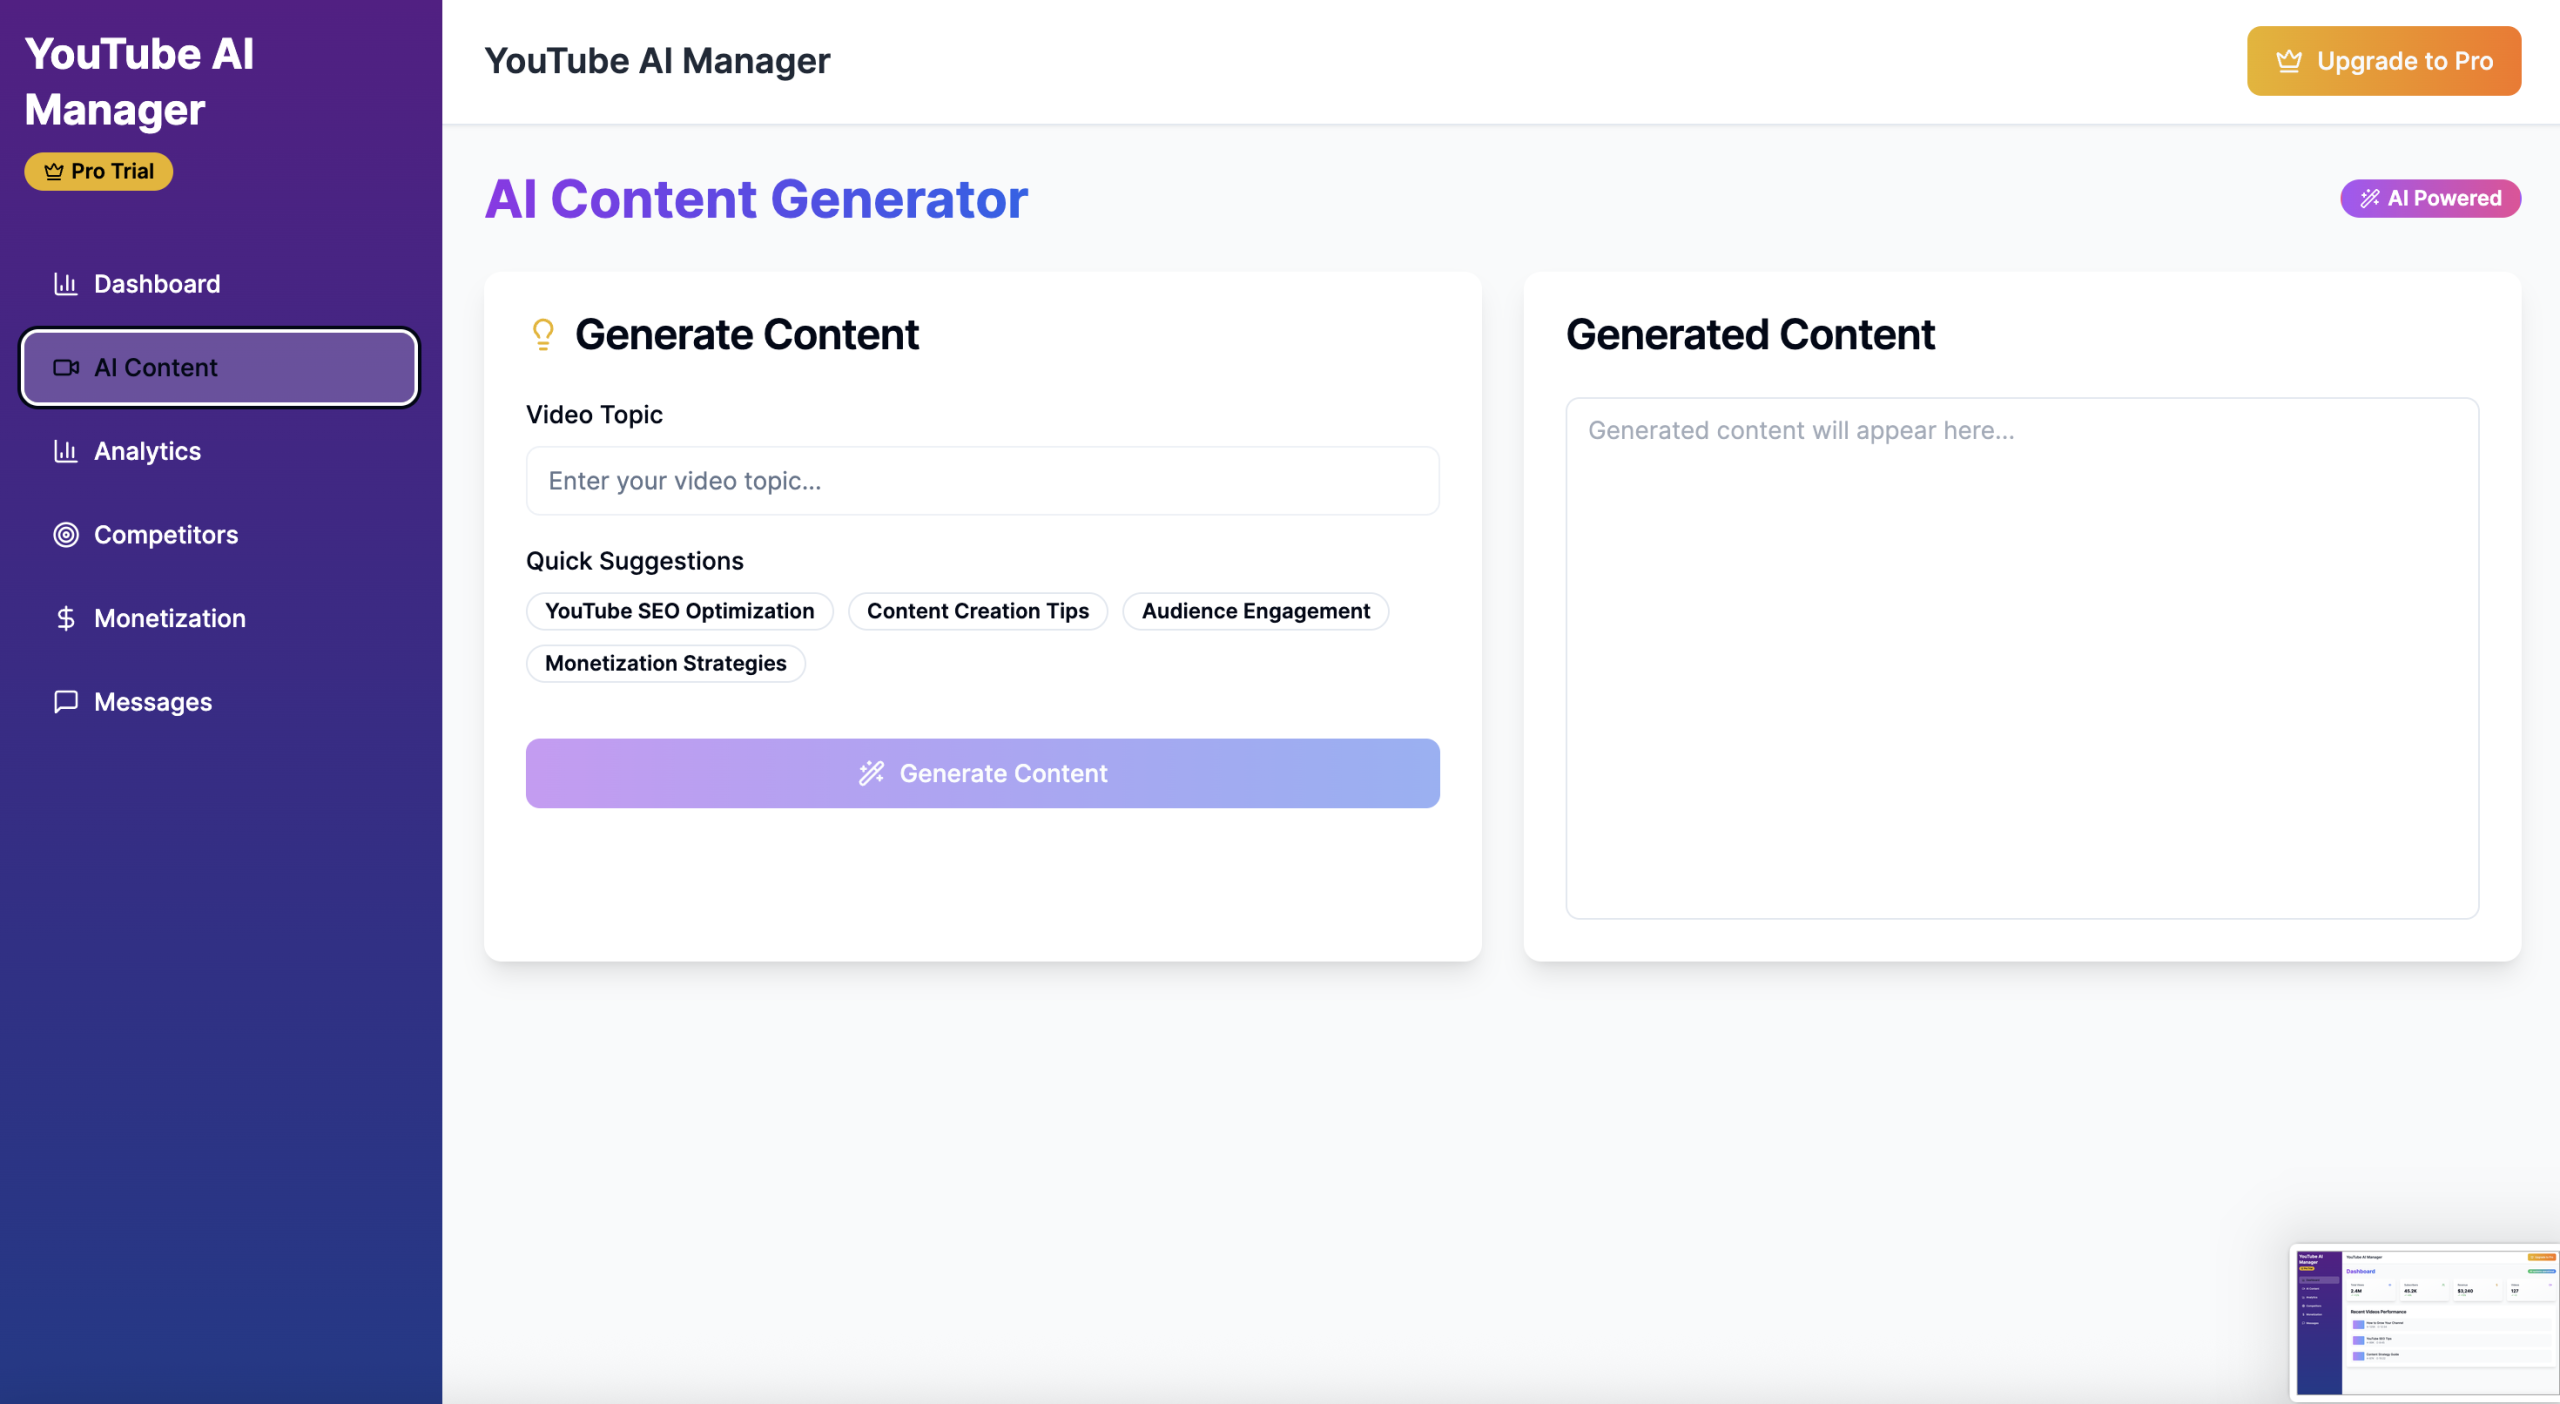Image resolution: width=2560 pixels, height=1404 pixels.
Task: Pick the Content Creation Tips suggestion
Action: (977, 611)
